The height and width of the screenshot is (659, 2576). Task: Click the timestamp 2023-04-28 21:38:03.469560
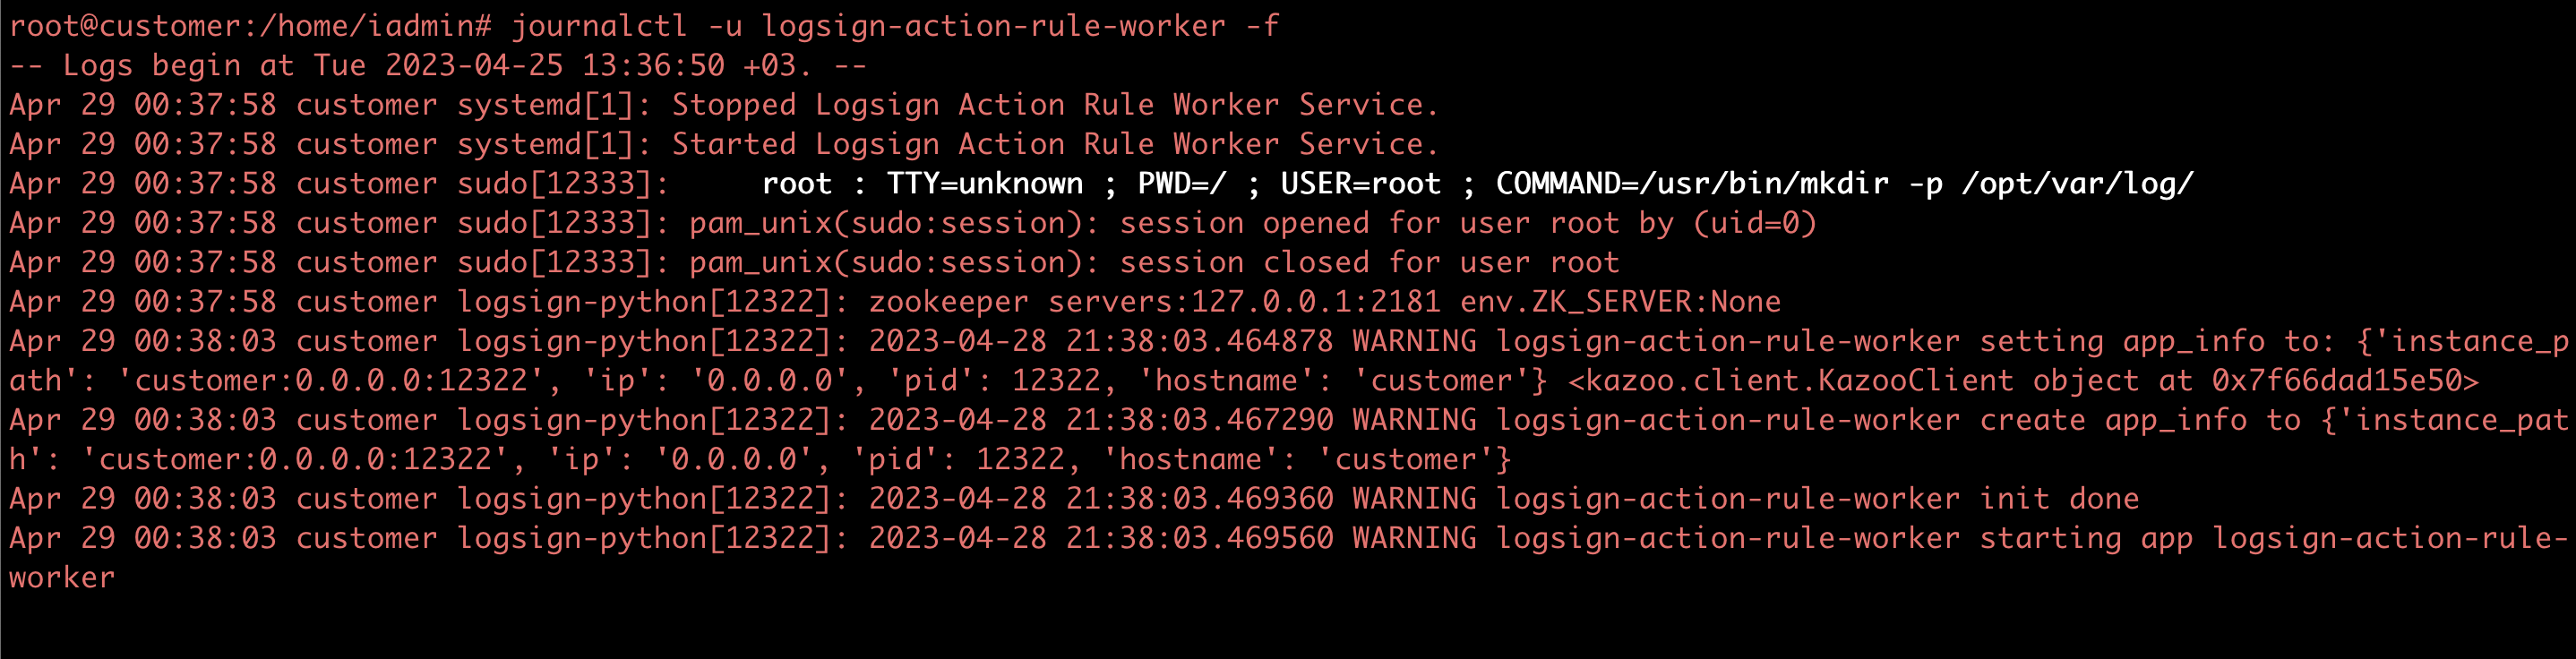pyautogui.click(x=1100, y=538)
